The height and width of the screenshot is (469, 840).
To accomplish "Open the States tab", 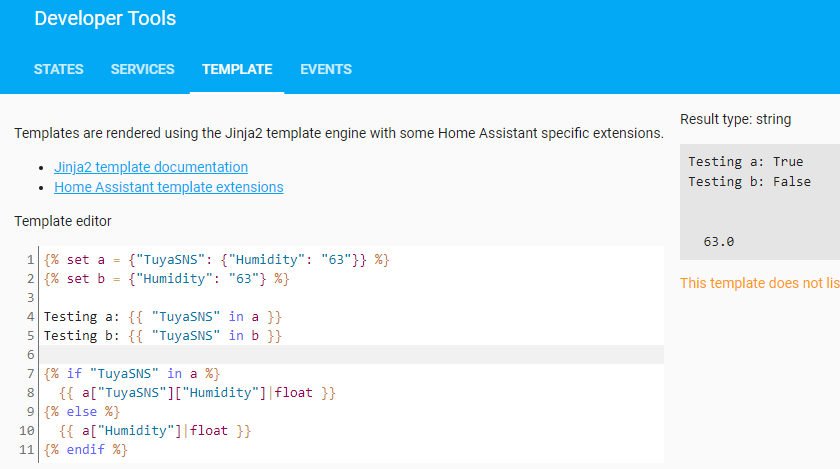I will click(59, 69).
